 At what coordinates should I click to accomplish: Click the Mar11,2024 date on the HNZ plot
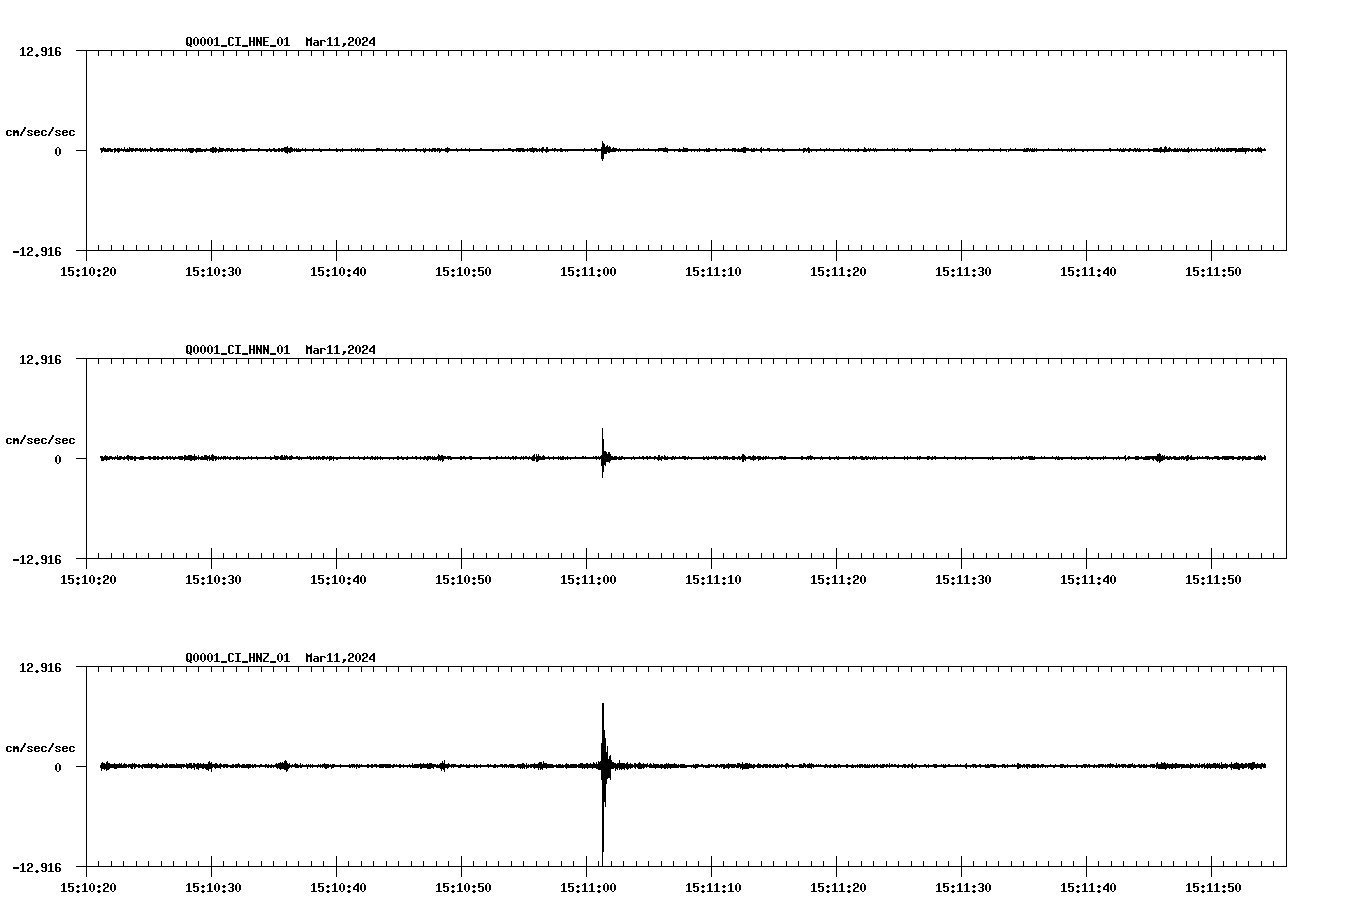click(340, 657)
